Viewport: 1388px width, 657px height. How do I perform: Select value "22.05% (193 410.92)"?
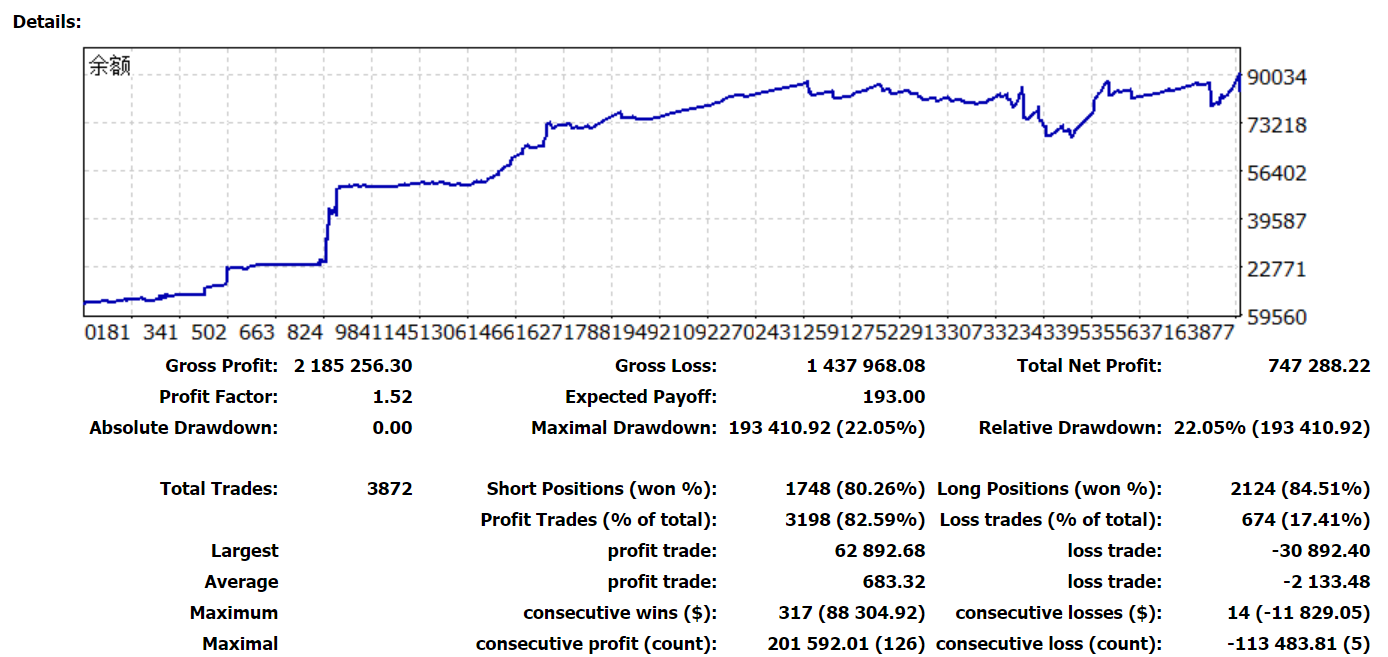coord(1272,428)
